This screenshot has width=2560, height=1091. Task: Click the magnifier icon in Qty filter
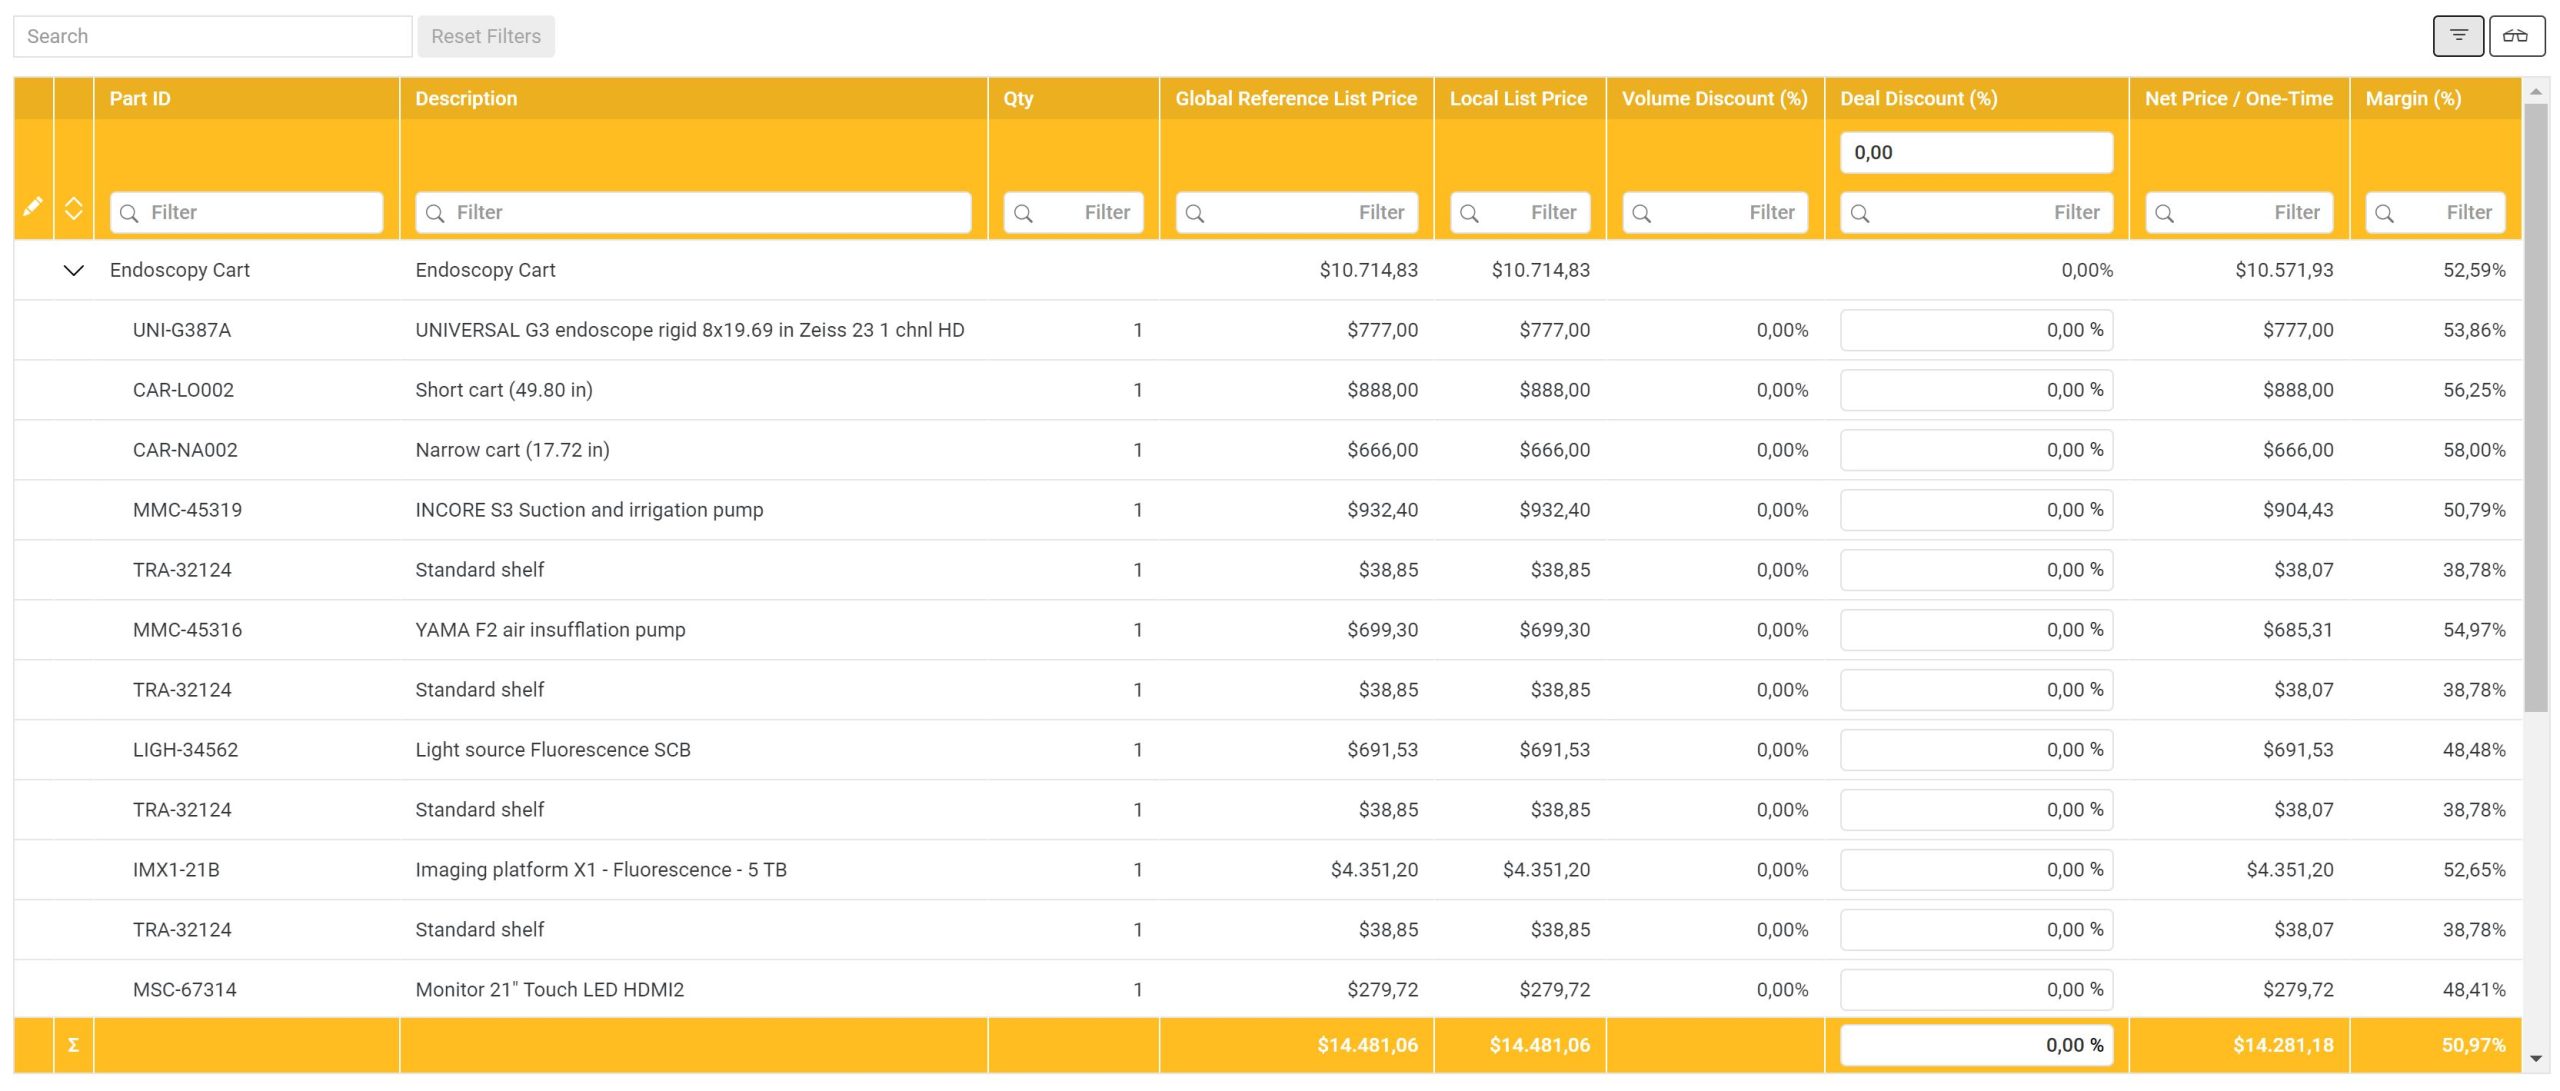(1024, 212)
